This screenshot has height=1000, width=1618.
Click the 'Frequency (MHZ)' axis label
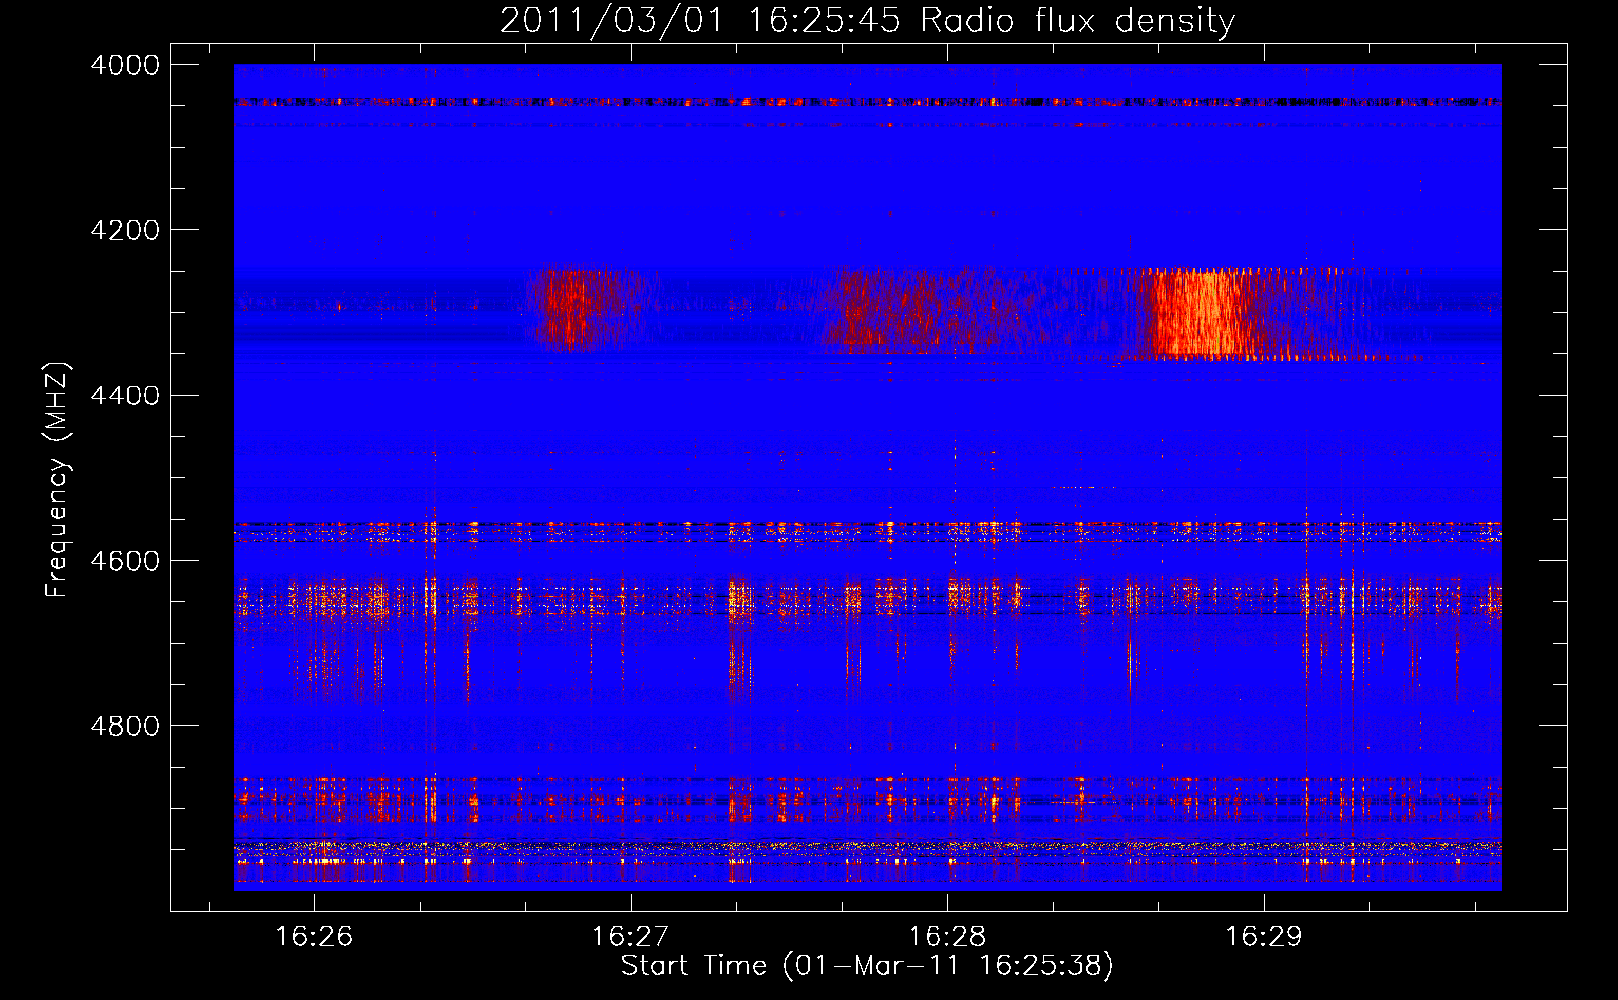(57, 480)
